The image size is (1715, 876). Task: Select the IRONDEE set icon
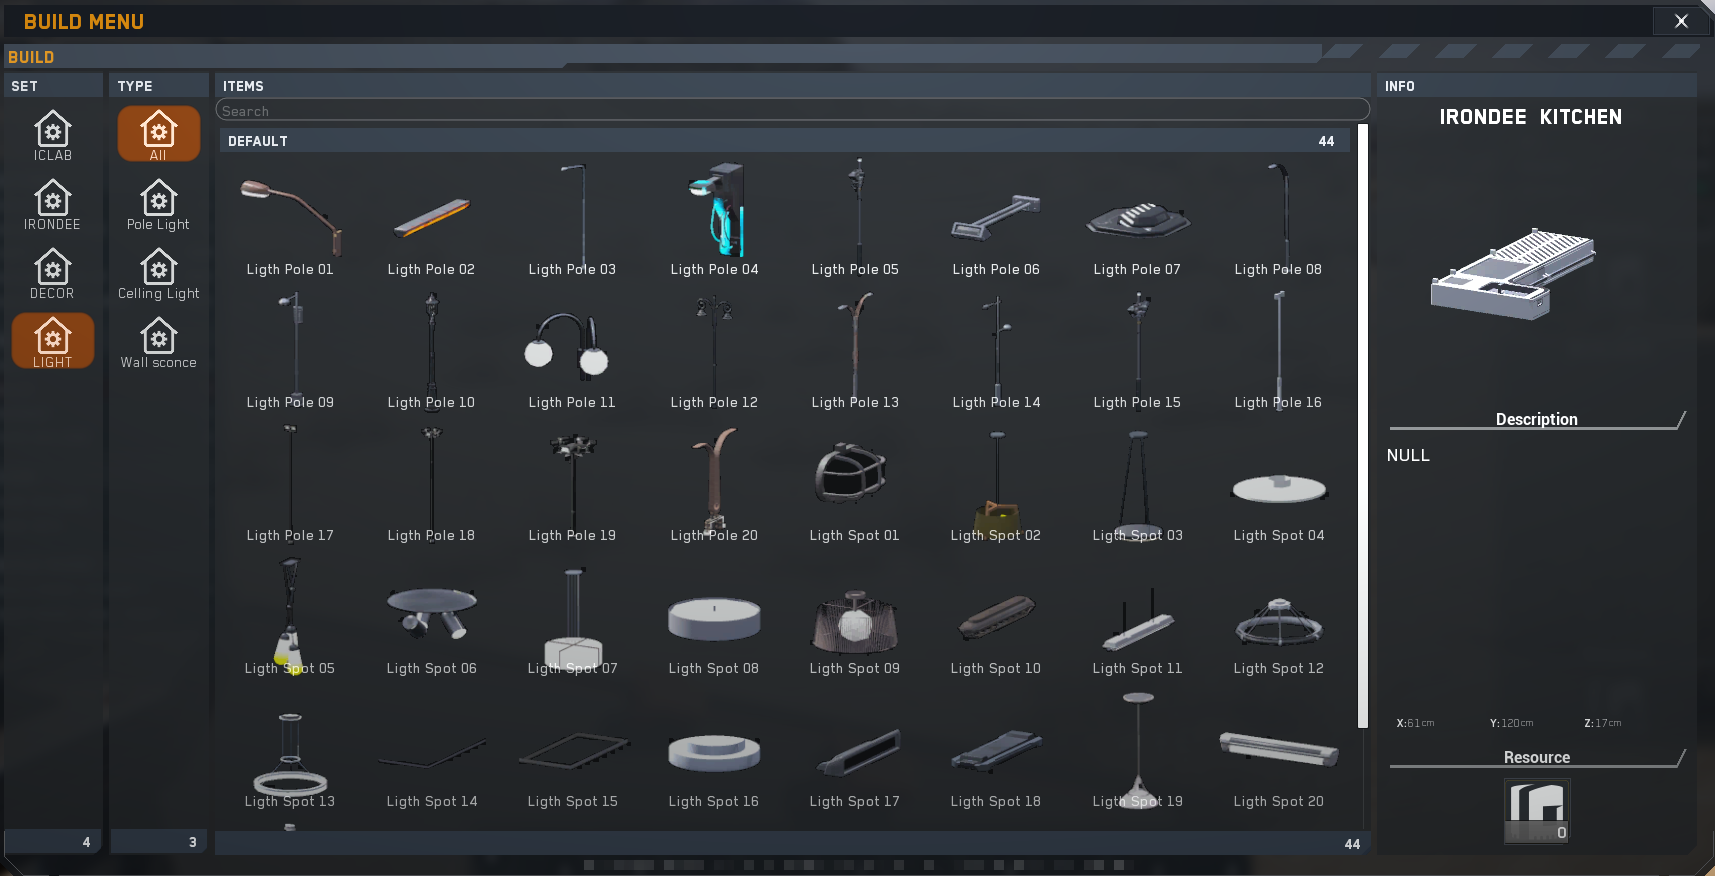pos(53,204)
